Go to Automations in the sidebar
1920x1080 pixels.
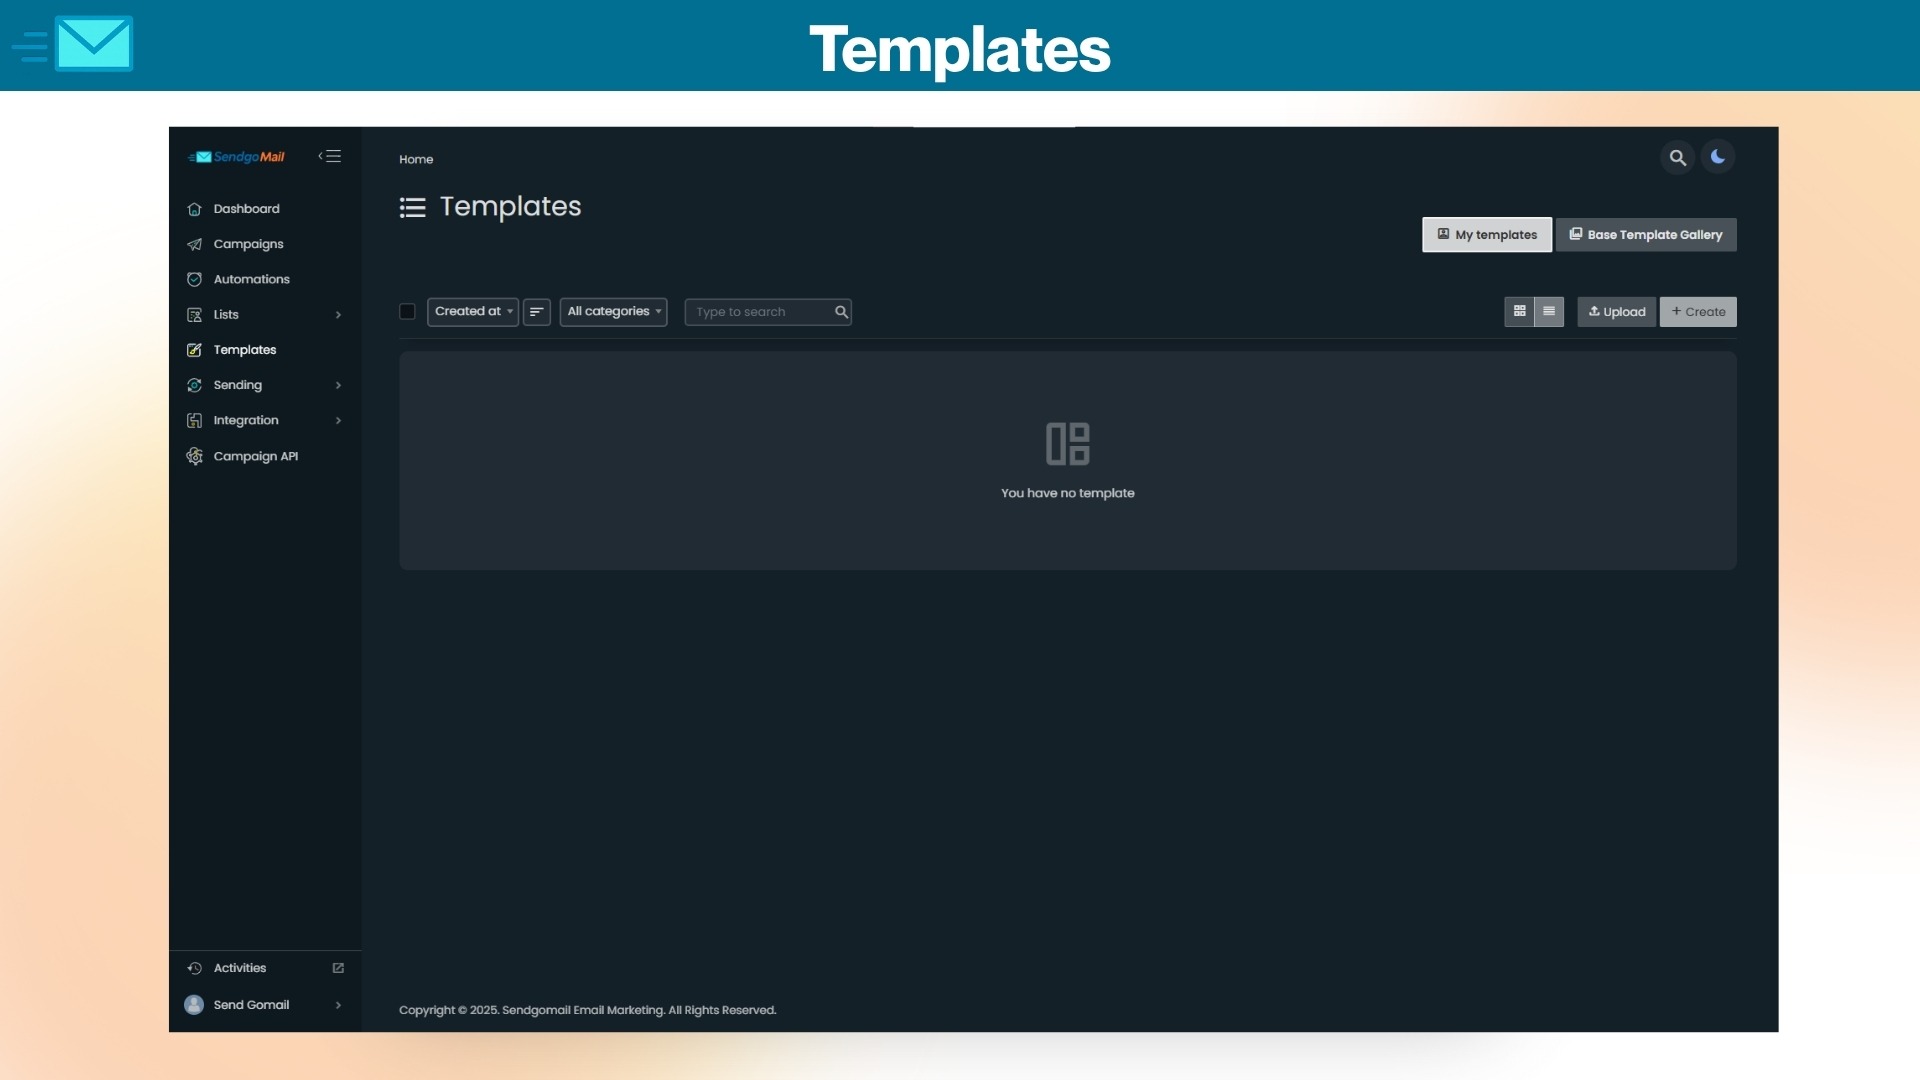pyautogui.click(x=251, y=279)
